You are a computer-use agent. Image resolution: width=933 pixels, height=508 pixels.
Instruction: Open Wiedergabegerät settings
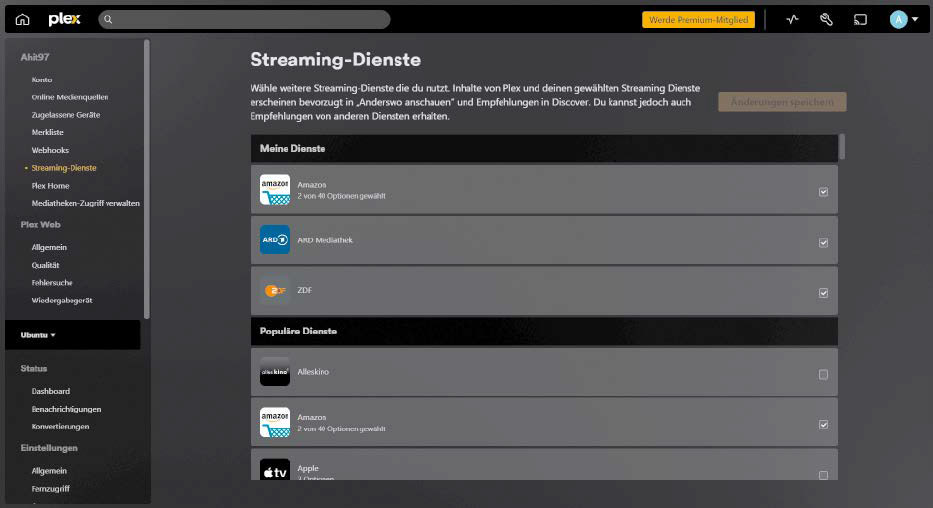pyautogui.click(x=62, y=300)
